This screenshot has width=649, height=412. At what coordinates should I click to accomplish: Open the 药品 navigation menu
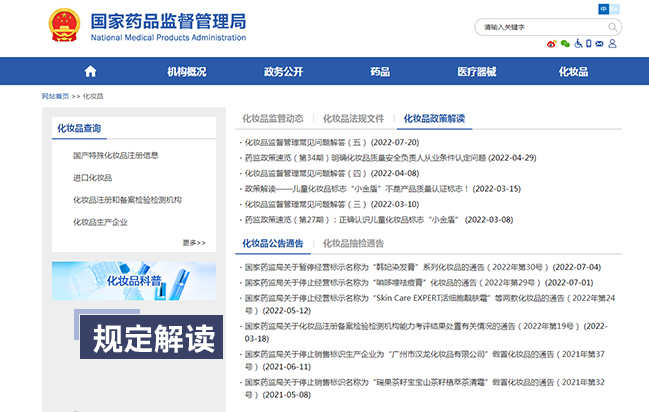tap(380, 72)
